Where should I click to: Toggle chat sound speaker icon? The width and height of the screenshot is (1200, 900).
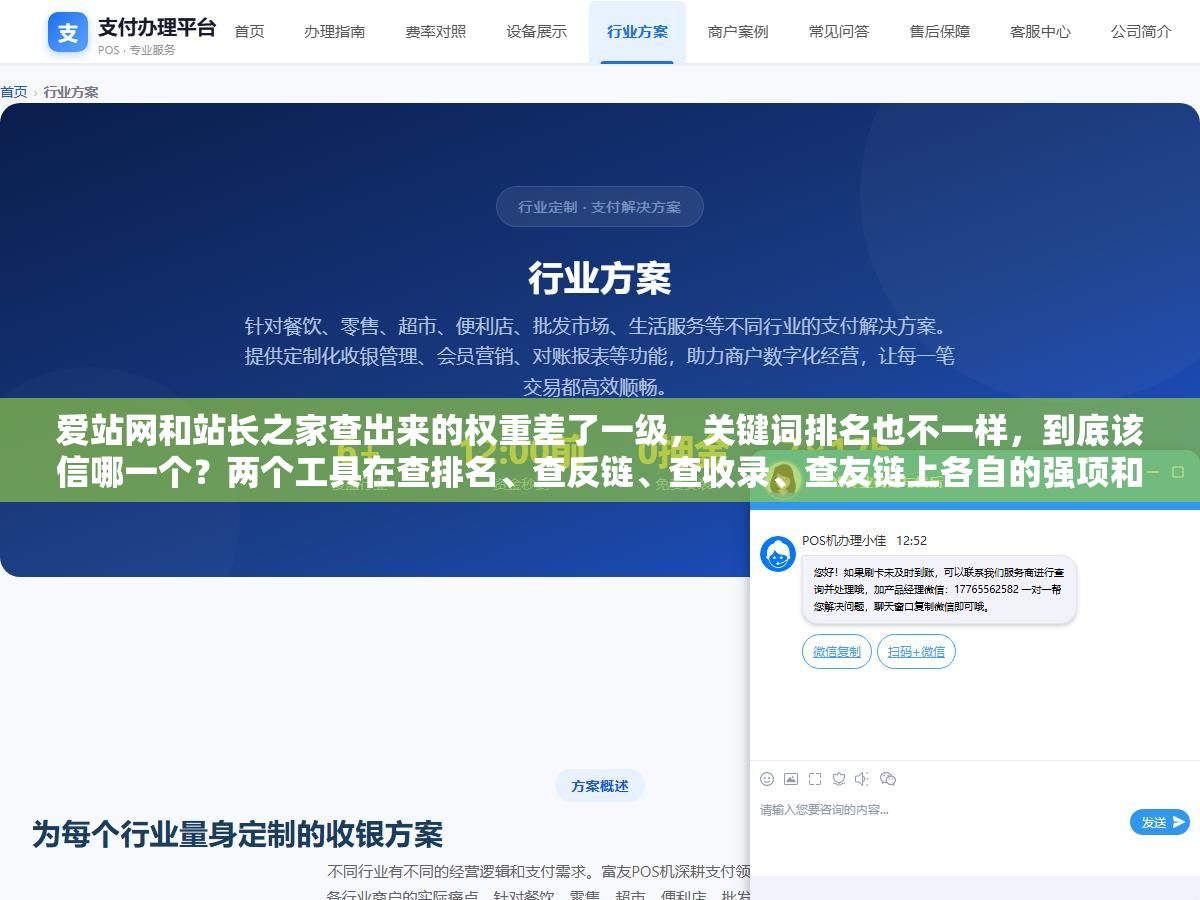point(862,779)
